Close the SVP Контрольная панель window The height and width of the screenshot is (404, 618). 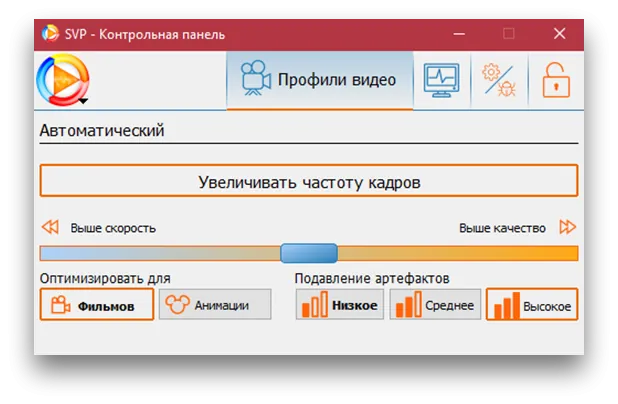pyautogui.click(x=559, y=34)
